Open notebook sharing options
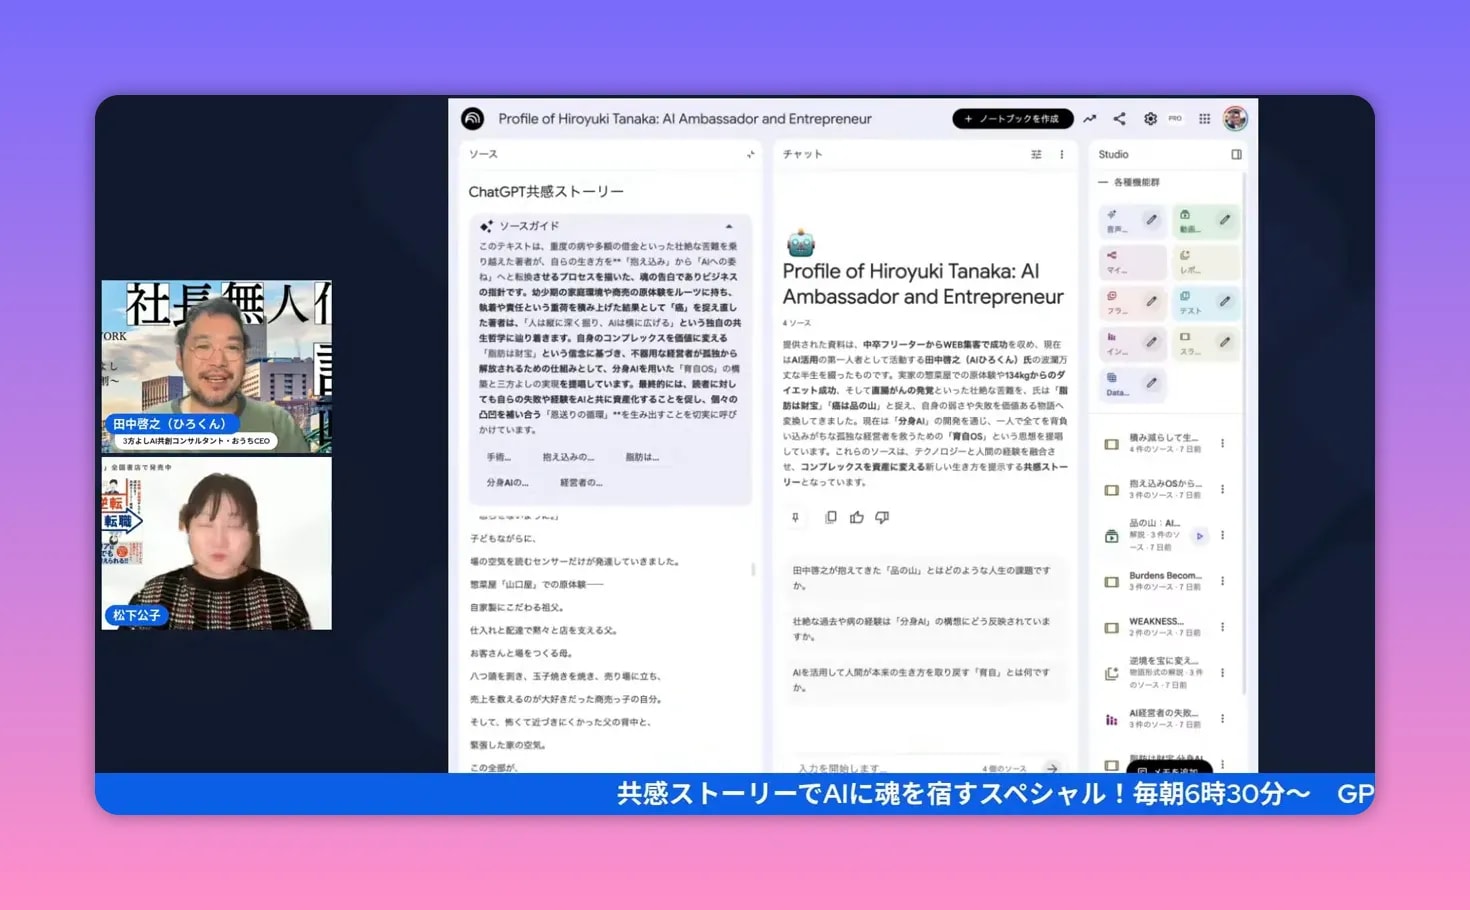This screenshot has height=910, width=1470. [x=1119, y=118]
